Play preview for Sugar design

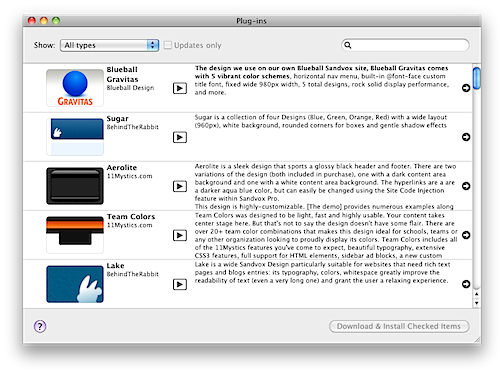pos(180,137)
